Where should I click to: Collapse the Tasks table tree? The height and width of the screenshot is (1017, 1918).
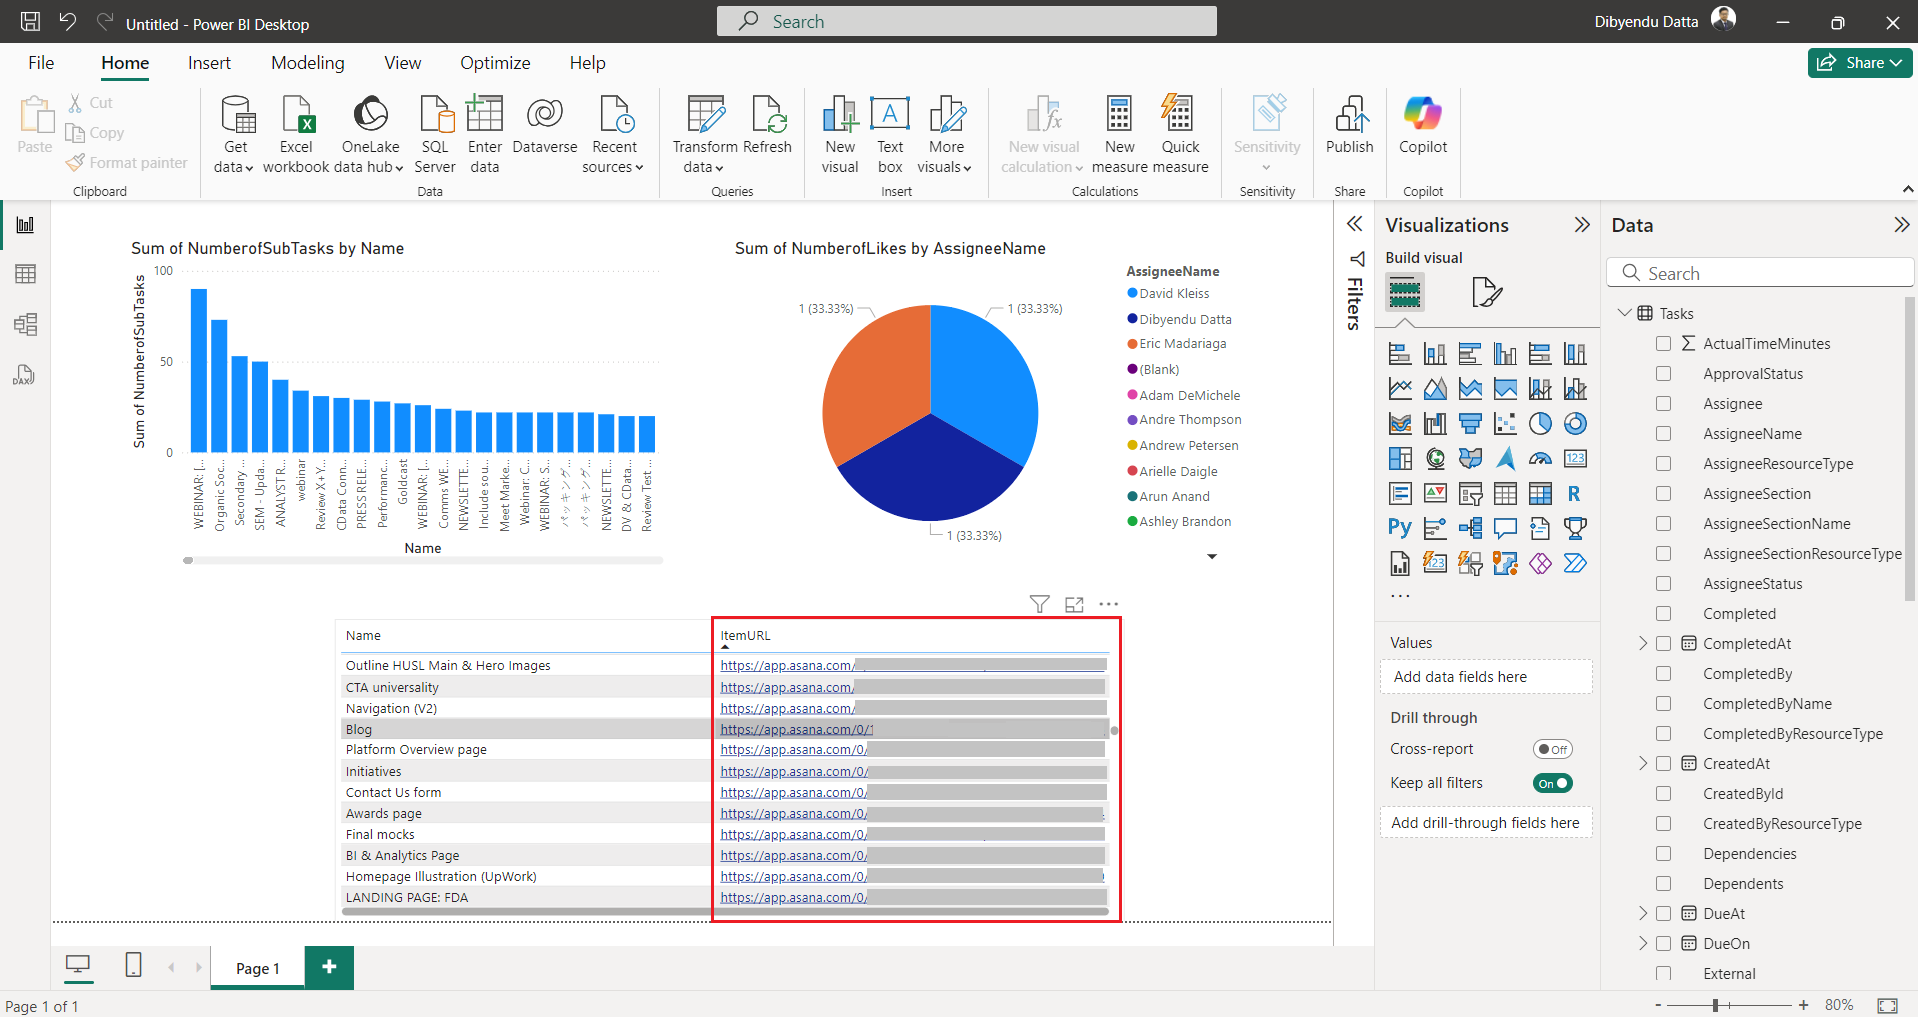pos(1624,313)
